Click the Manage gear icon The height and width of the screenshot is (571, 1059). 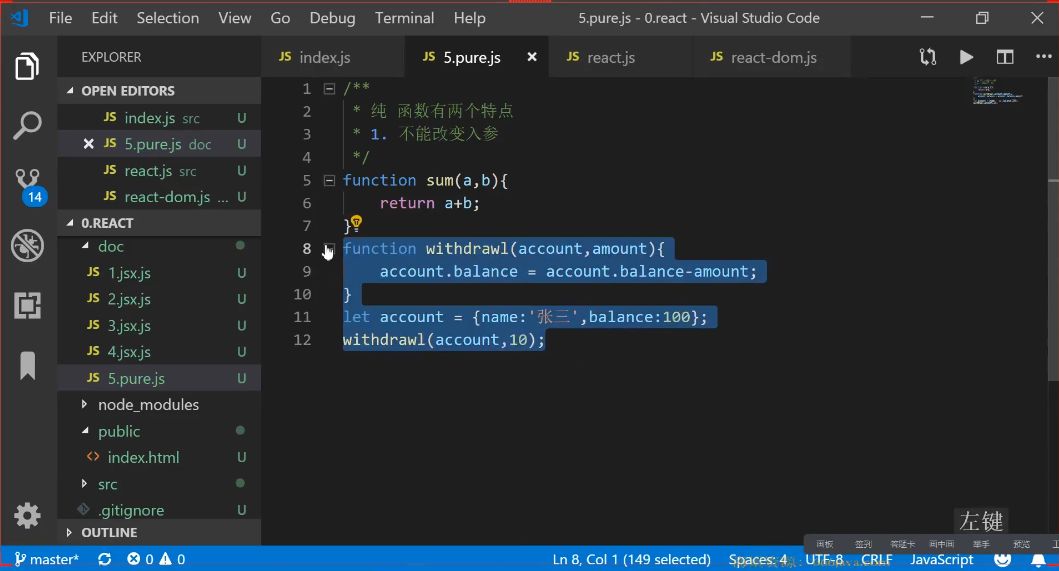27,516
